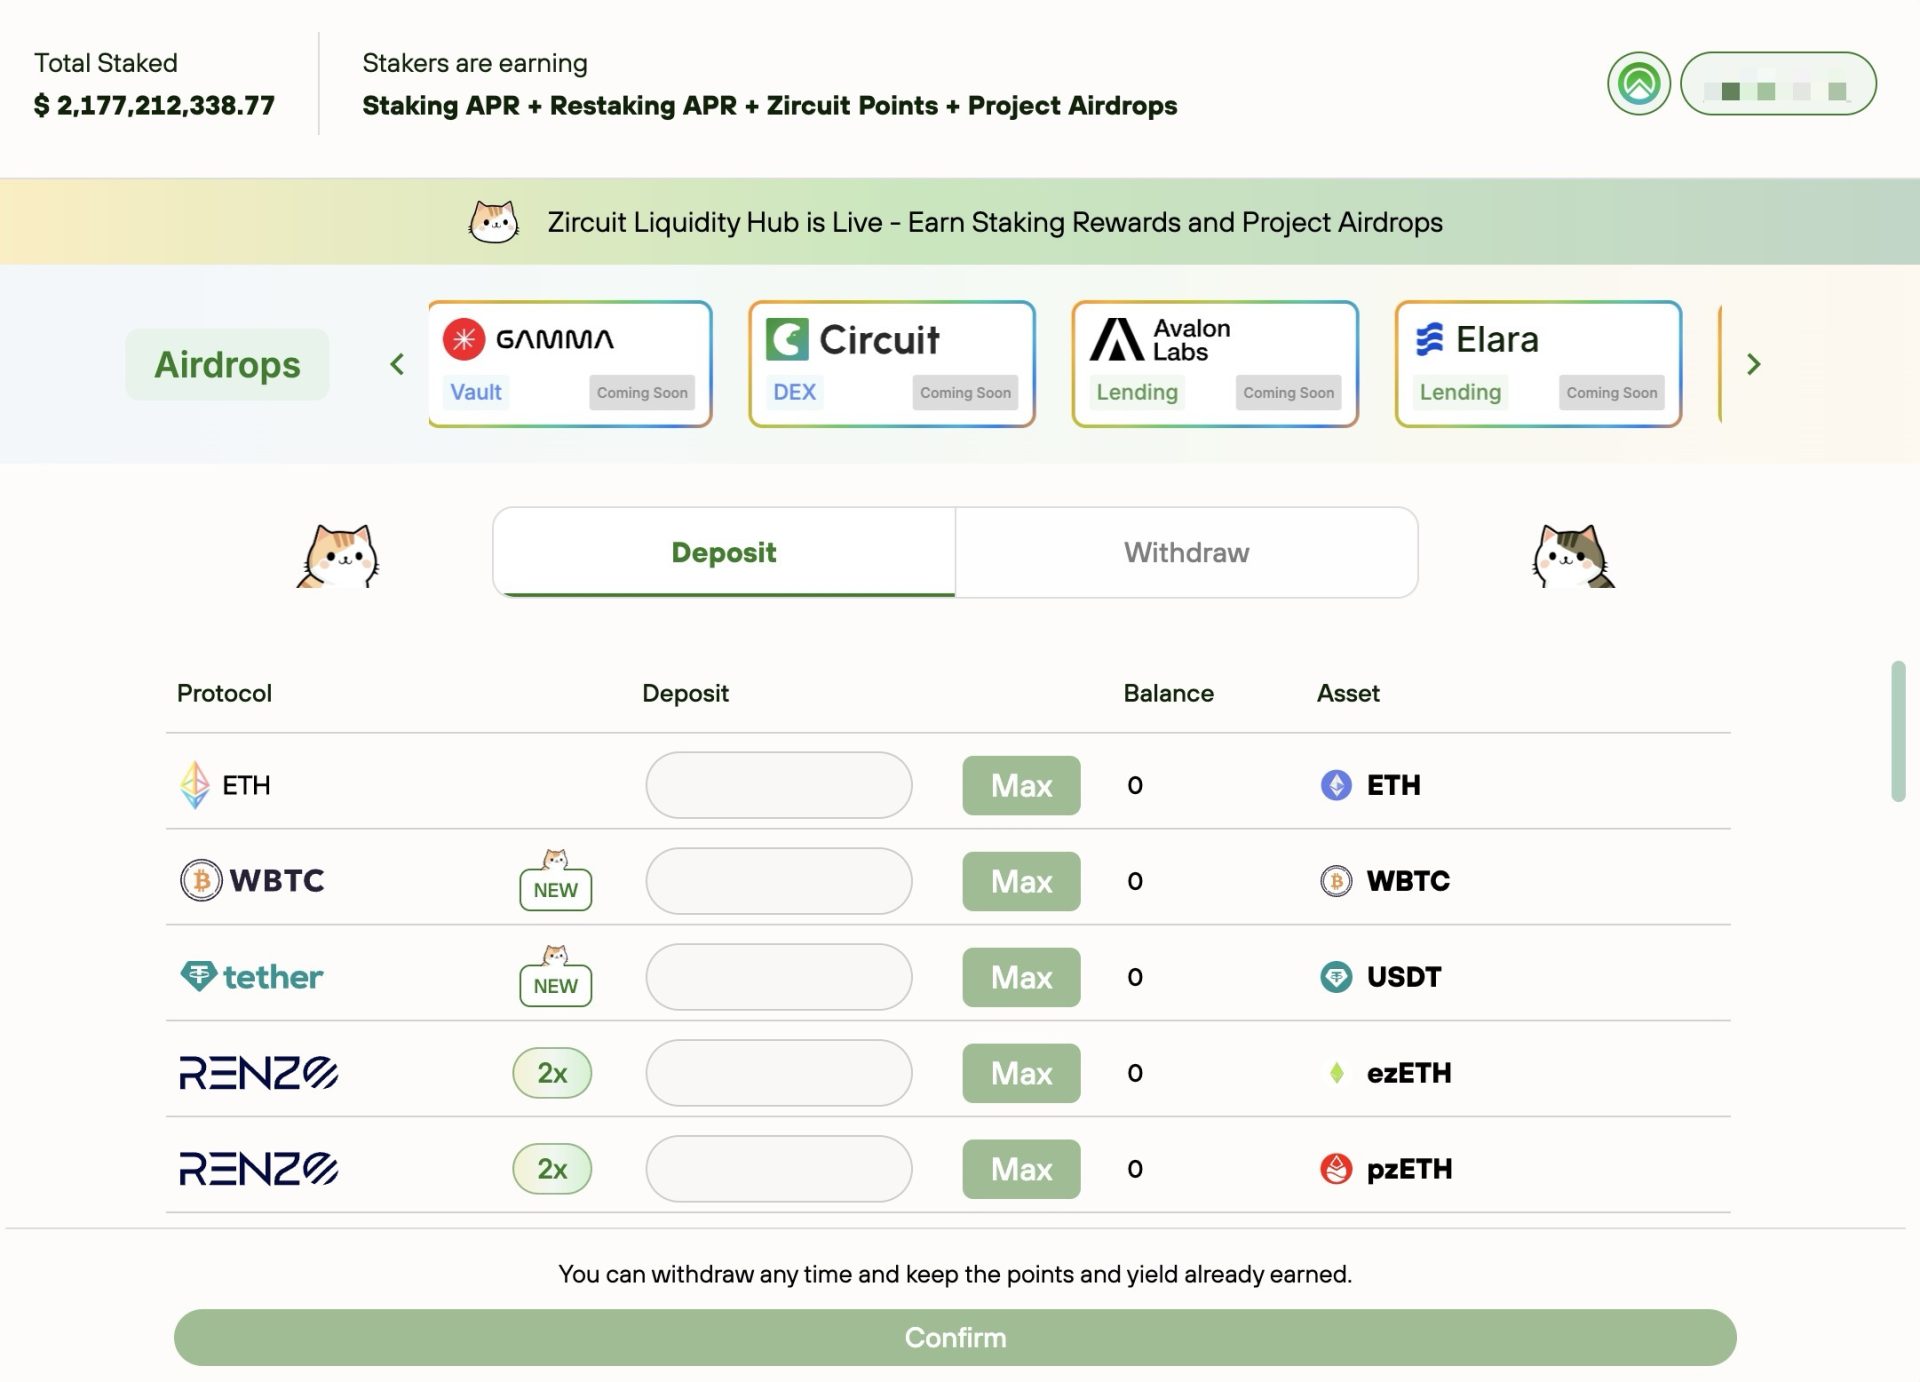
Task: Click the pzETH asset label
Action: 1409,1169
